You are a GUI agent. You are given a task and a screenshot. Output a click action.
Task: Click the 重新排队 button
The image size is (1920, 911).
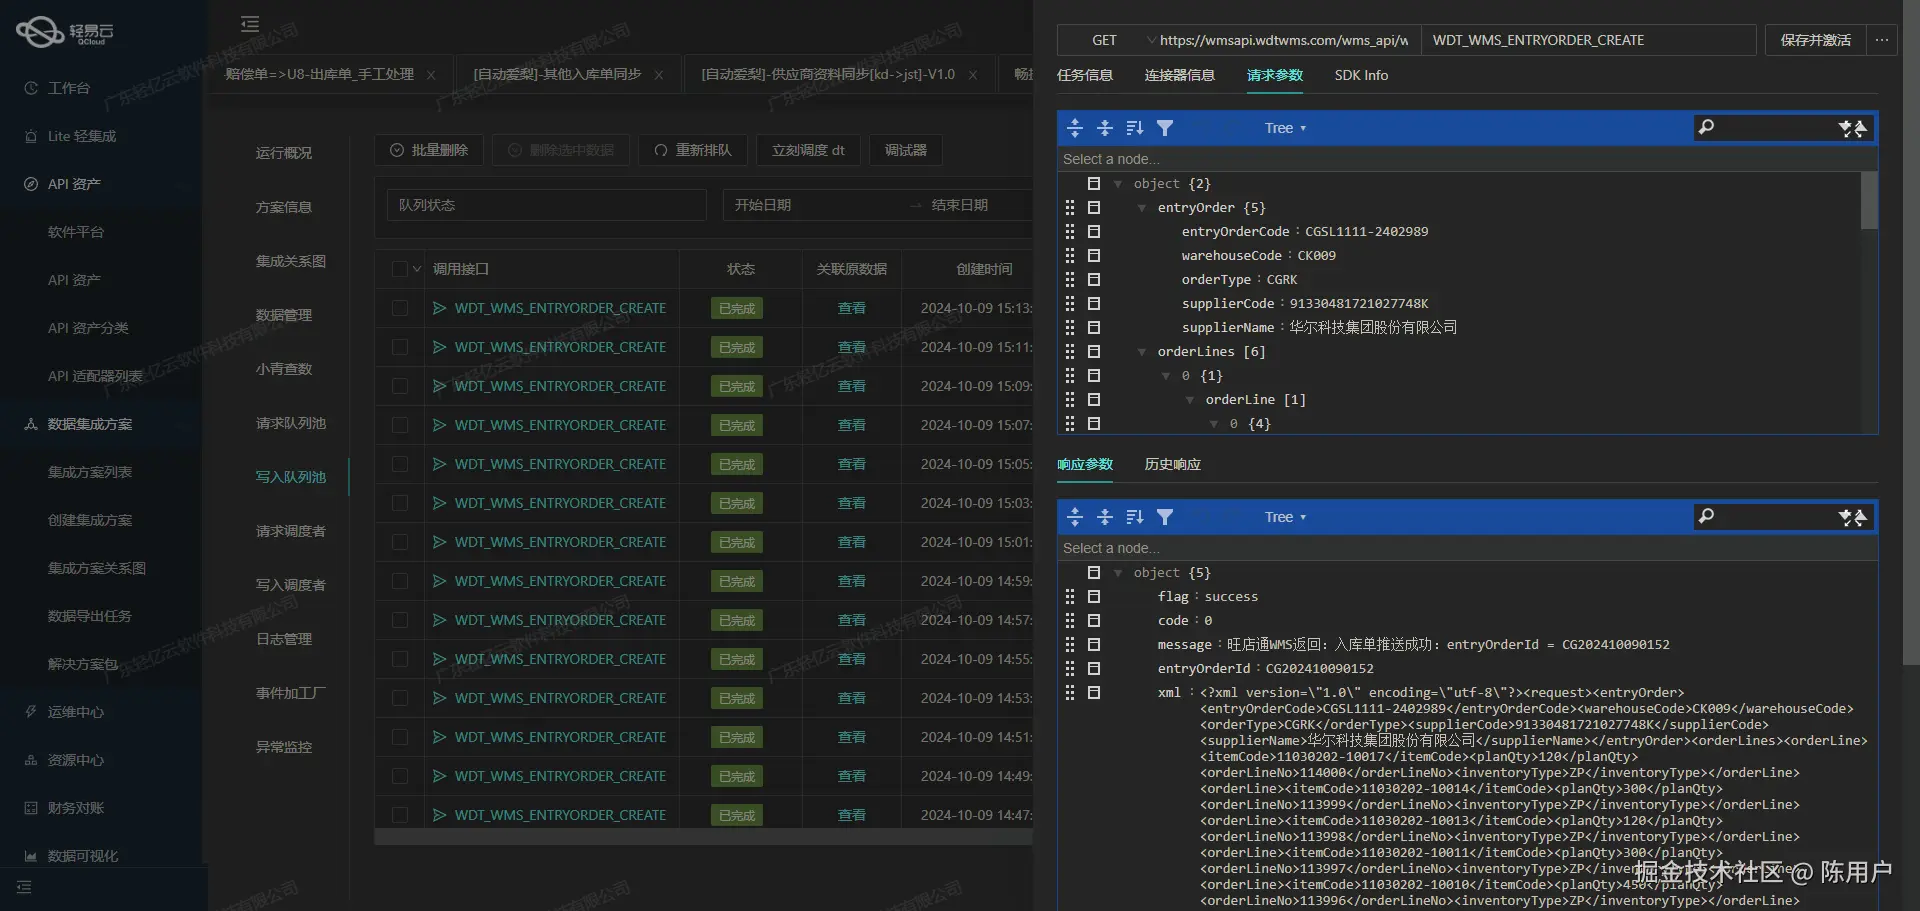click(x=692, y=150)
